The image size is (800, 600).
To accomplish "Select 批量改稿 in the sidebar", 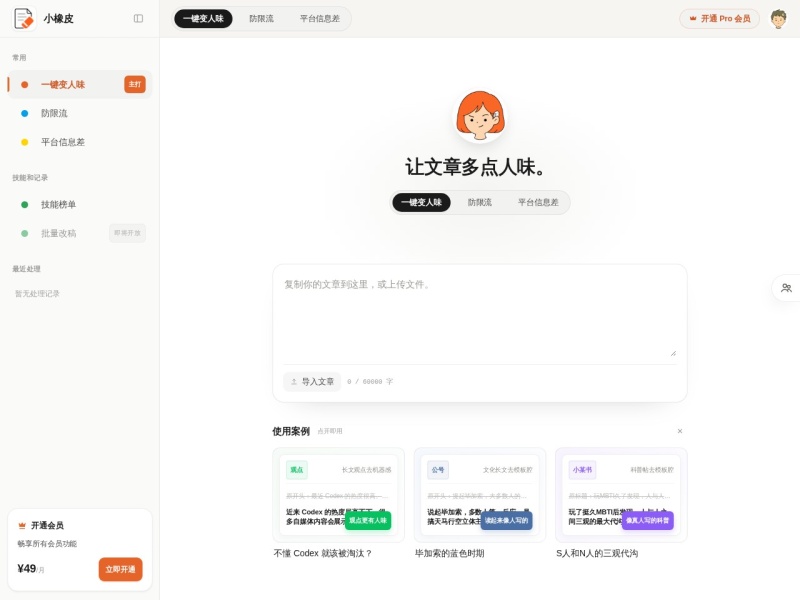I will (x=80, y=233).
